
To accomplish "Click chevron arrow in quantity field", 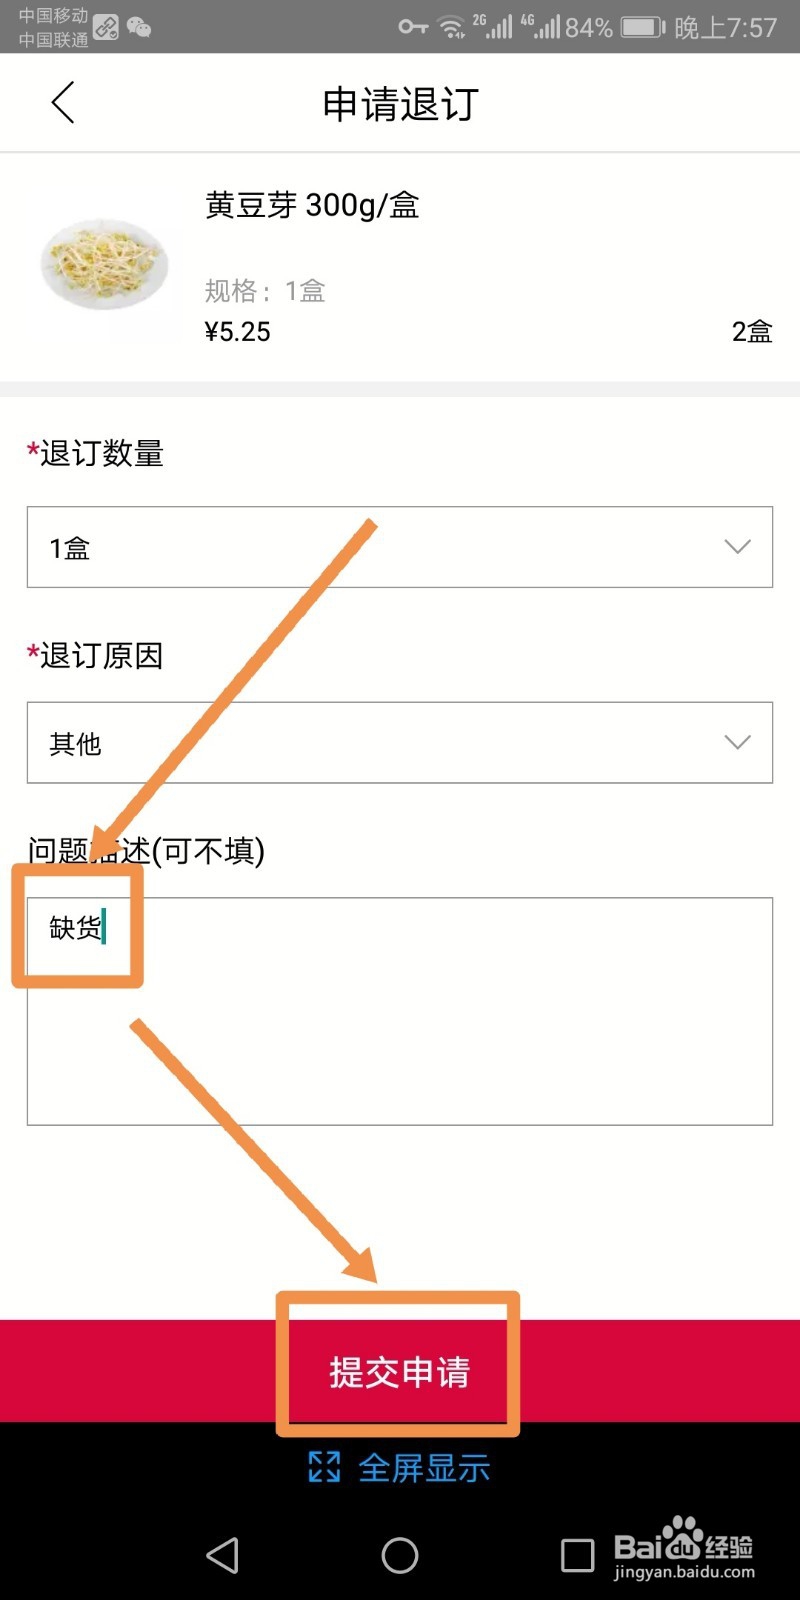I will click(737, 547).
